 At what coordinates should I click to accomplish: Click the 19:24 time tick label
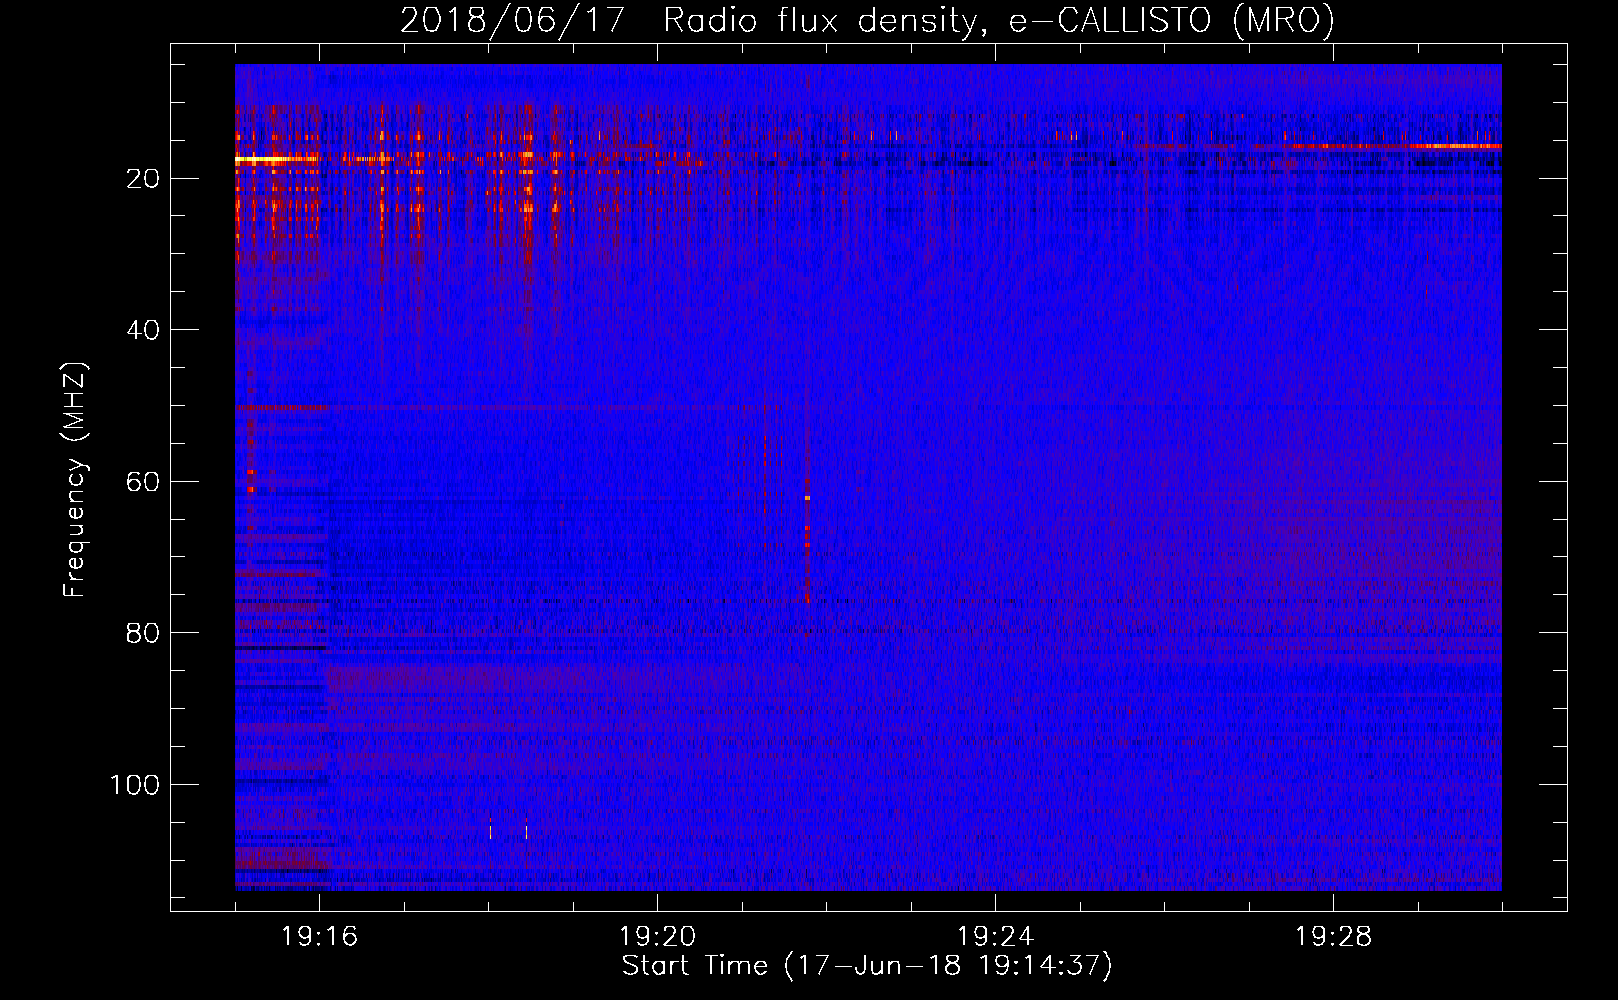point(995,937)
